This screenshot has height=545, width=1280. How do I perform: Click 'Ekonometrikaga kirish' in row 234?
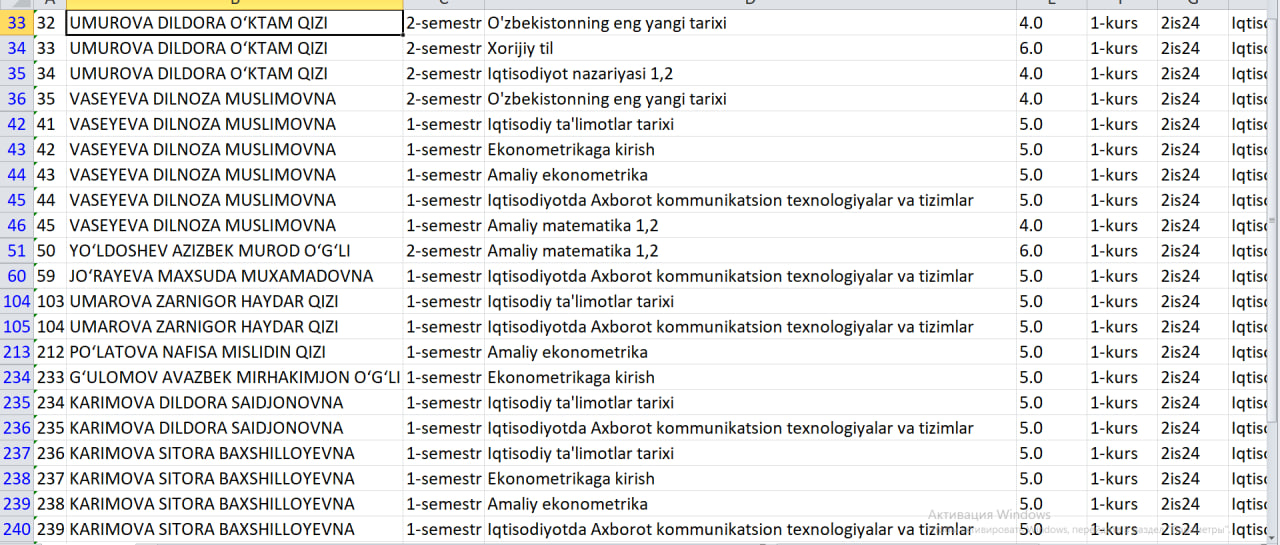click(750, 377)
